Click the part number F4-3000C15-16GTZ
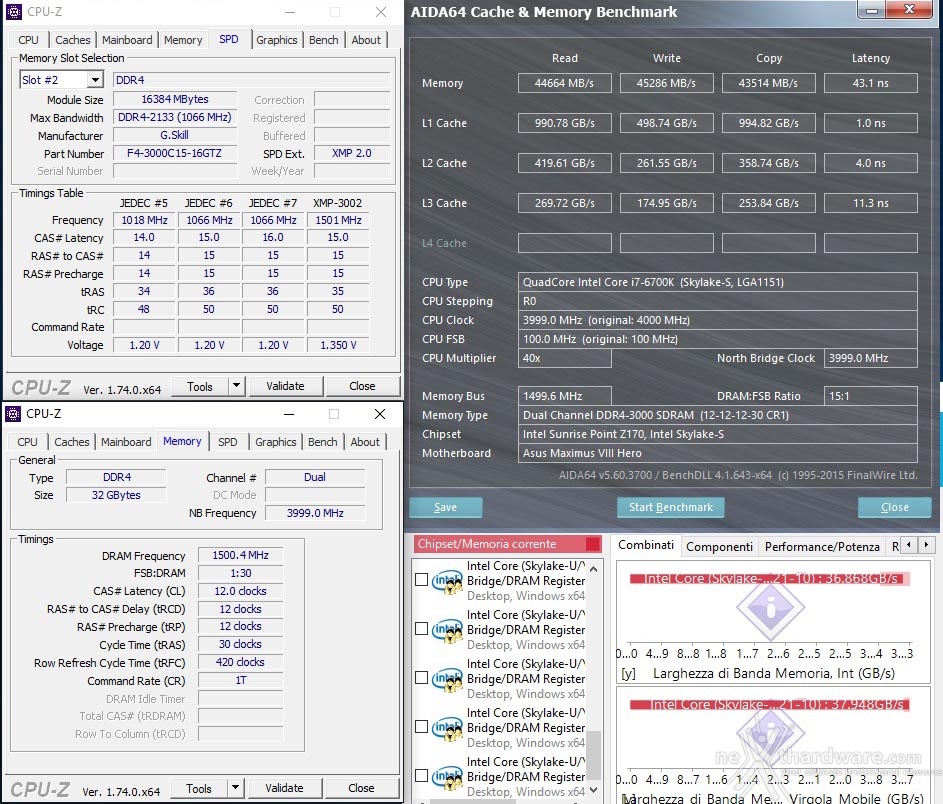 [x=174, y=153]
